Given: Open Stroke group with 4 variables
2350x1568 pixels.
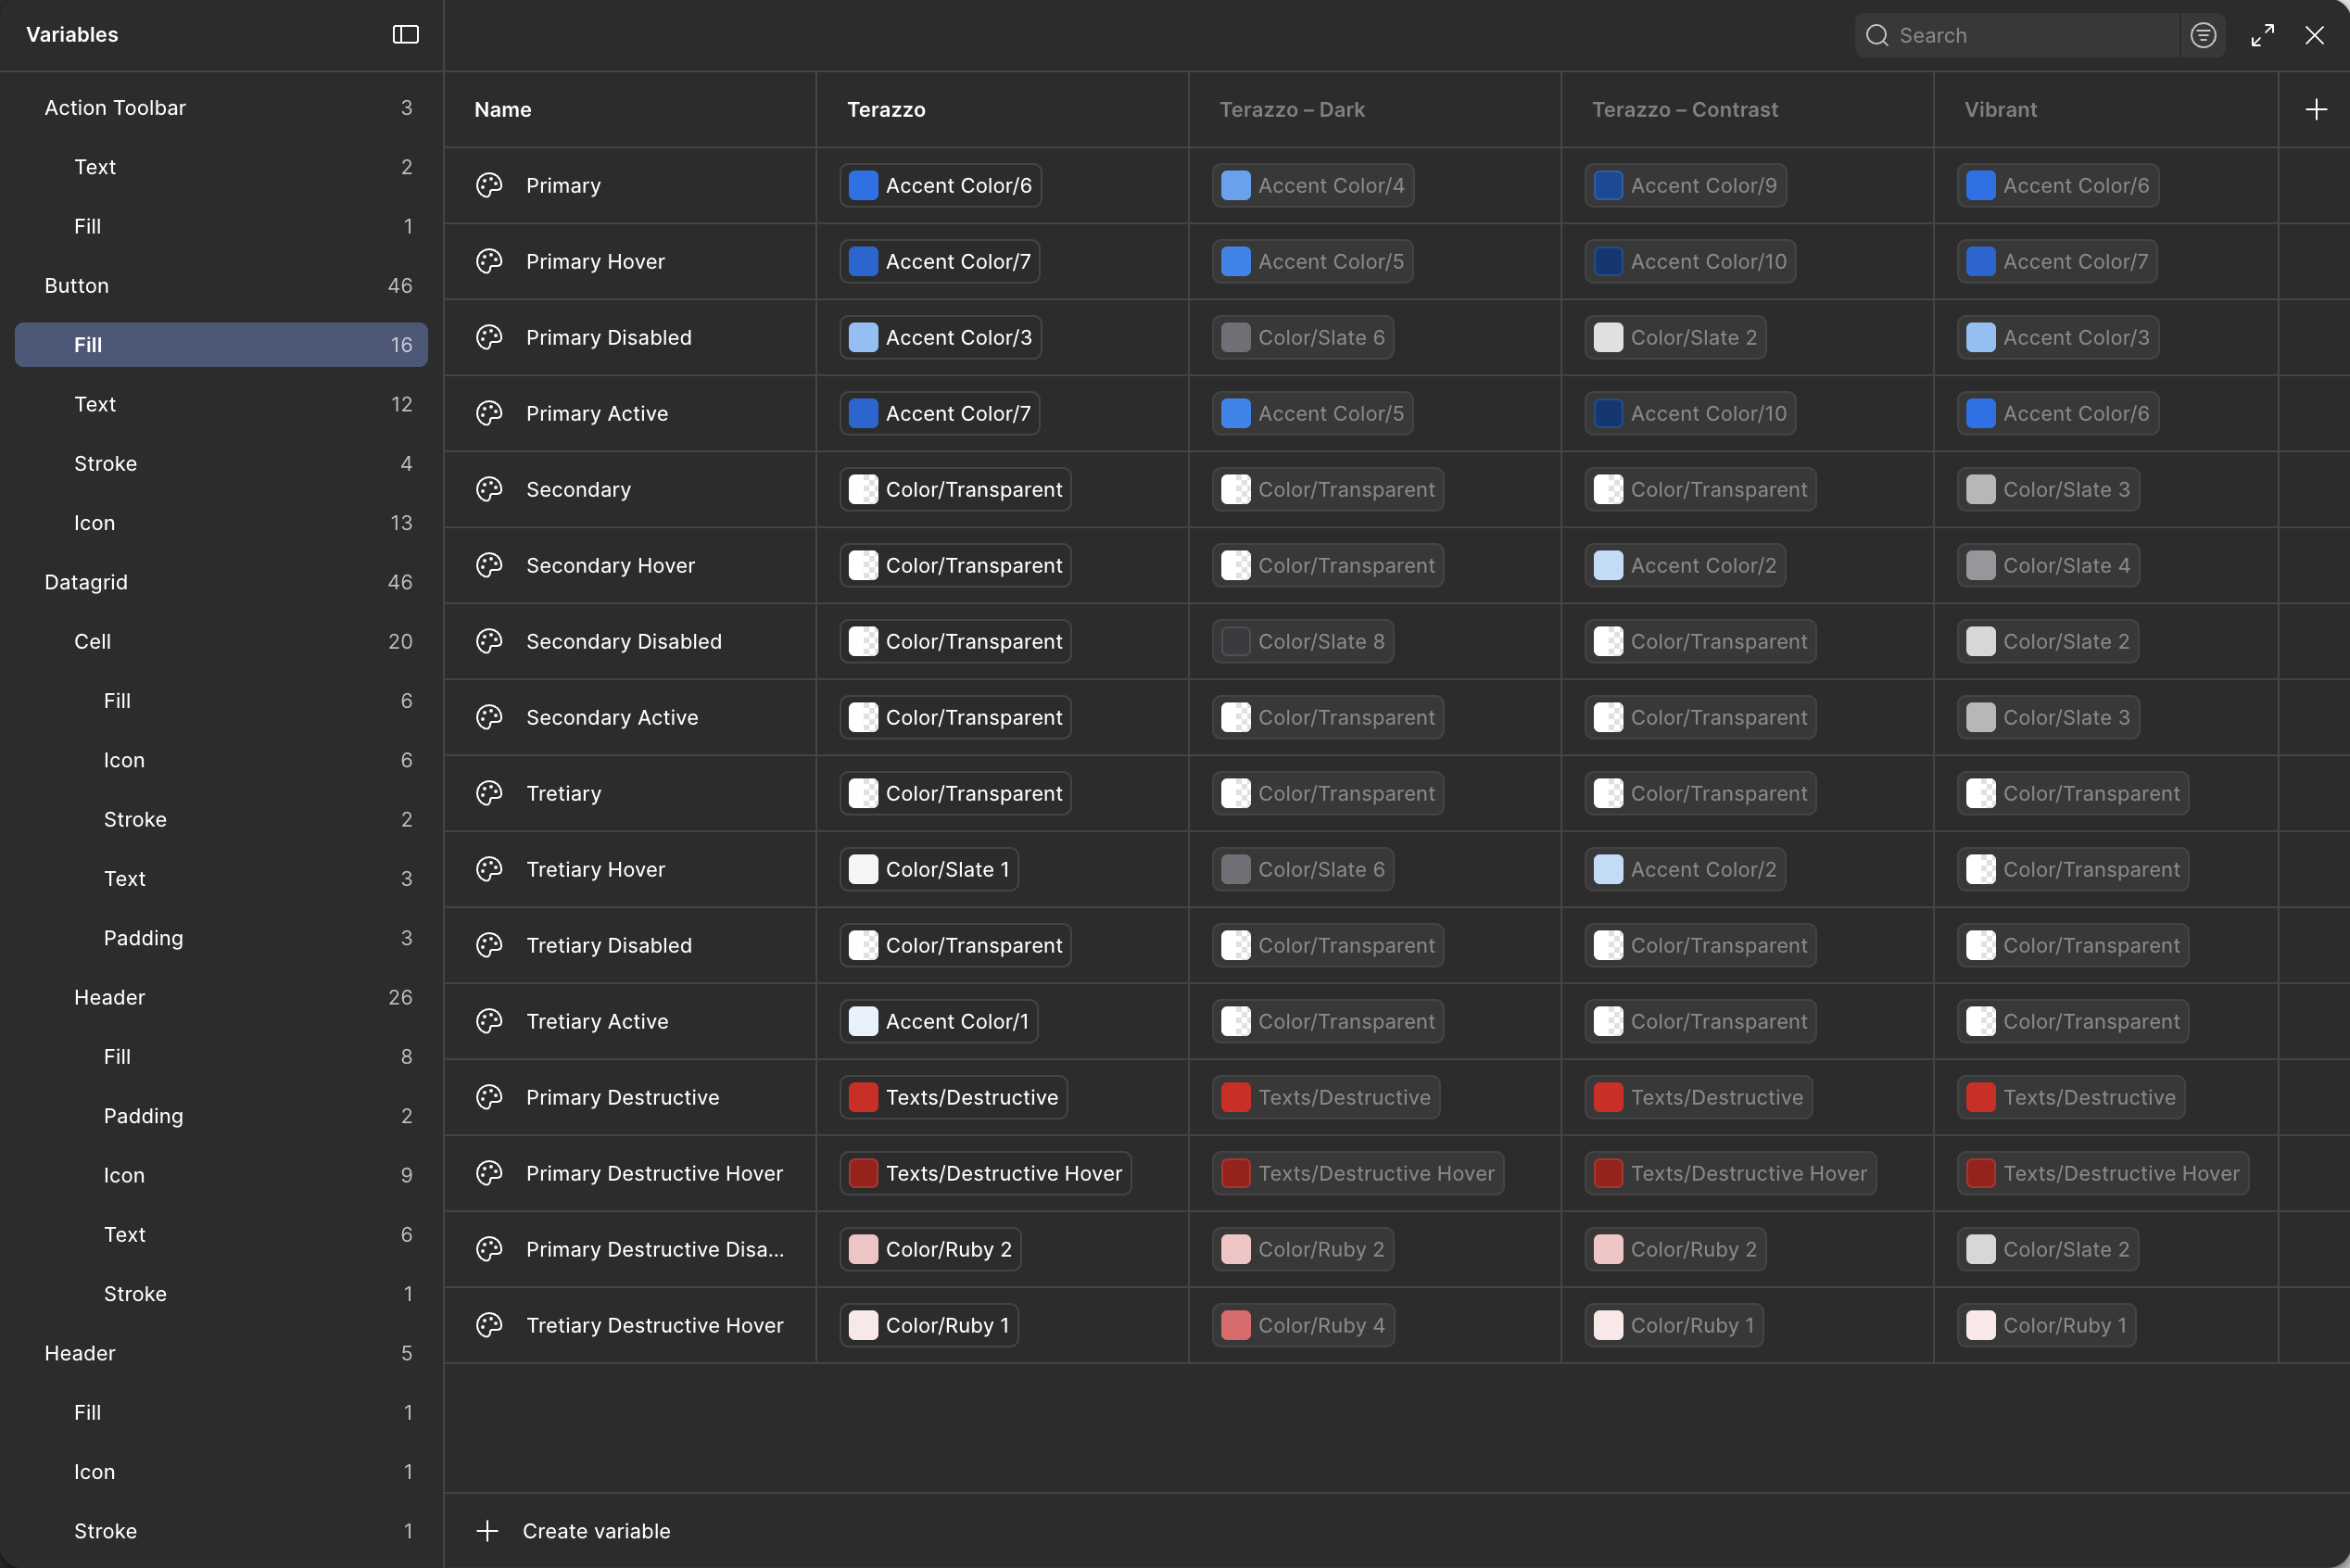Looking at the screenshot, I should coord(221,464).
